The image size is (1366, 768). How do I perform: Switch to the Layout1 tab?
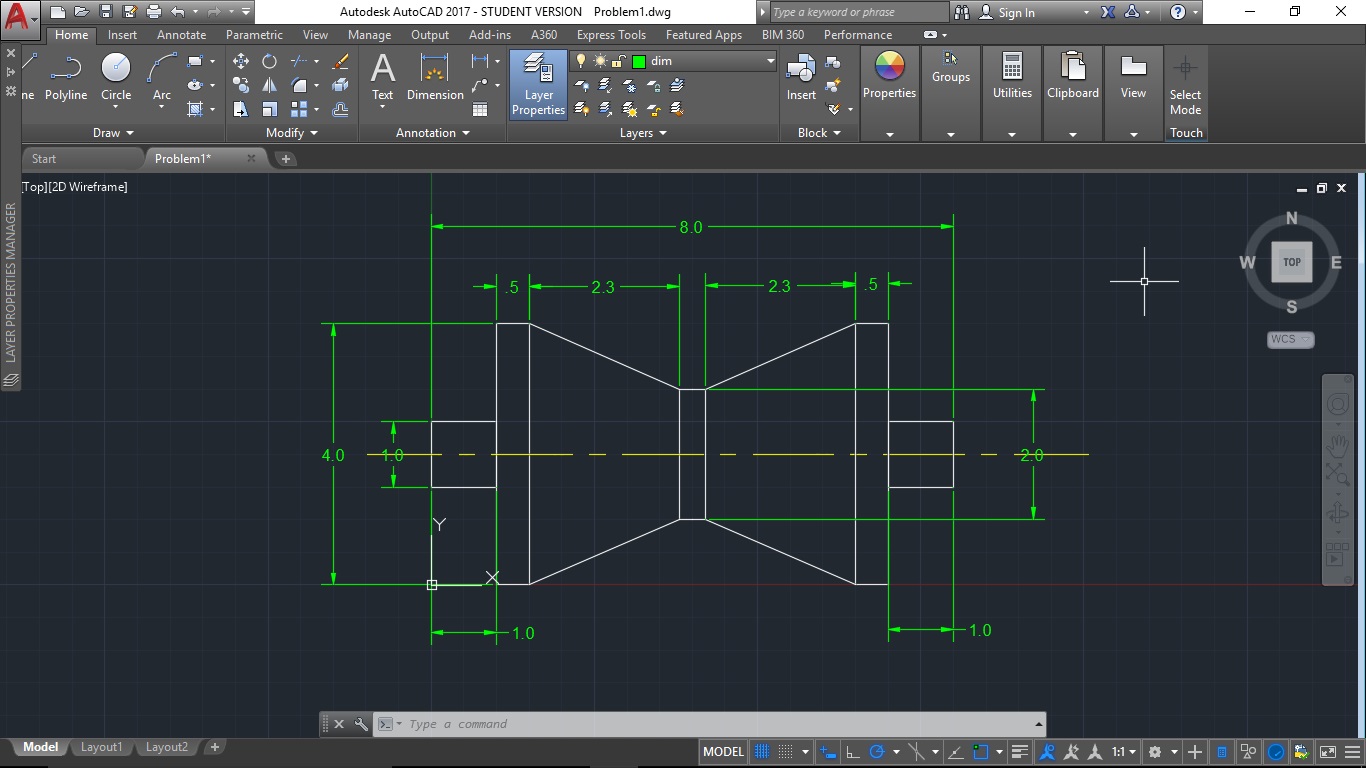pyautogui.click(x=101, y=746)
